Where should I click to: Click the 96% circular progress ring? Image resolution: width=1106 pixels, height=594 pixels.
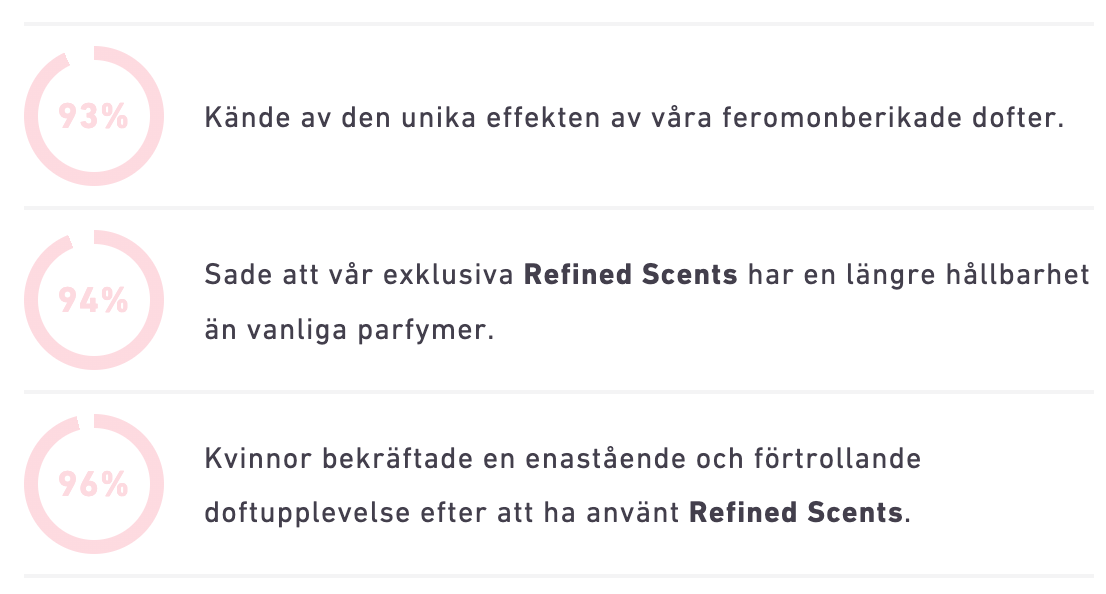tap(94, 484)
